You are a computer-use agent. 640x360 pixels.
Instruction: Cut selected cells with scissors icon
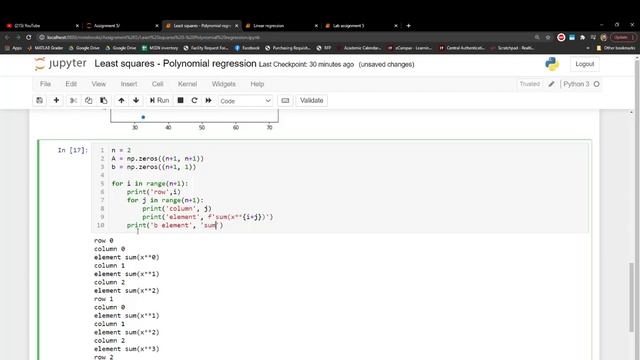tap(73, 100)
